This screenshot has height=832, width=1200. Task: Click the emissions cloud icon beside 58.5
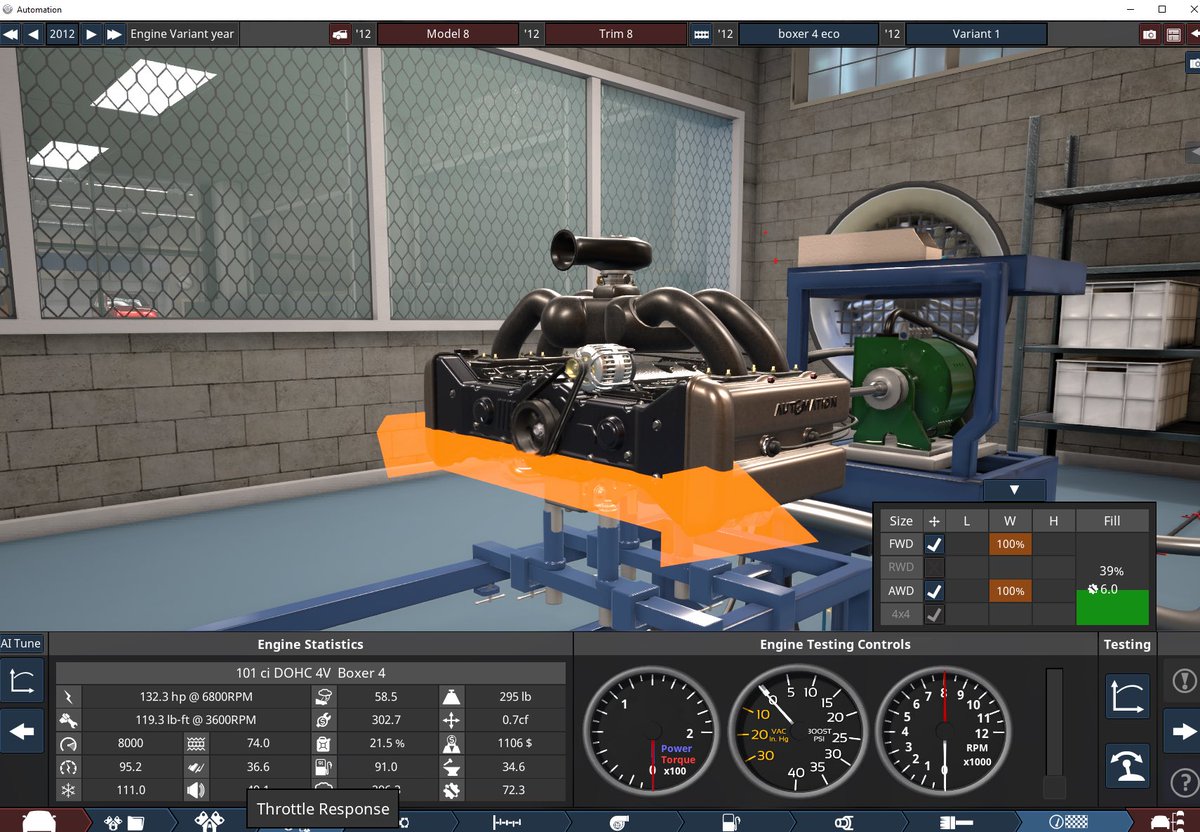coord(323,697)
